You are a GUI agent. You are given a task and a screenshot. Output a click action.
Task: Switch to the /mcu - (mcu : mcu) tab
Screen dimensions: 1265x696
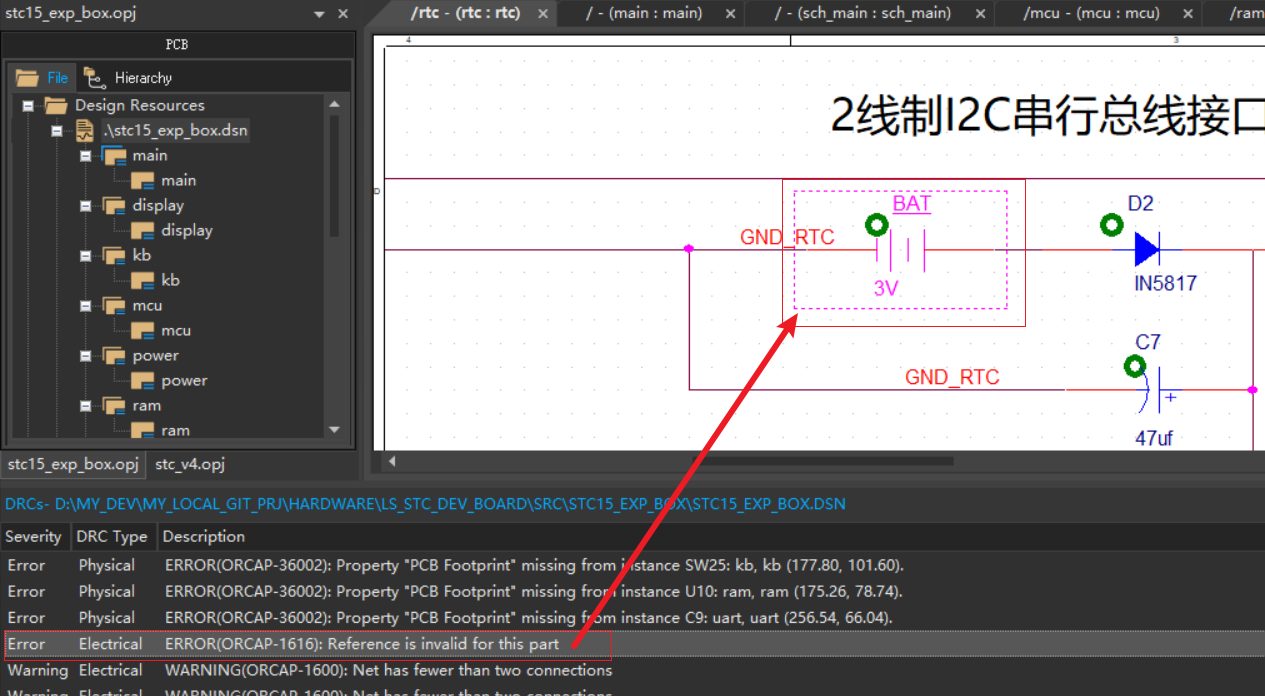1091,13
